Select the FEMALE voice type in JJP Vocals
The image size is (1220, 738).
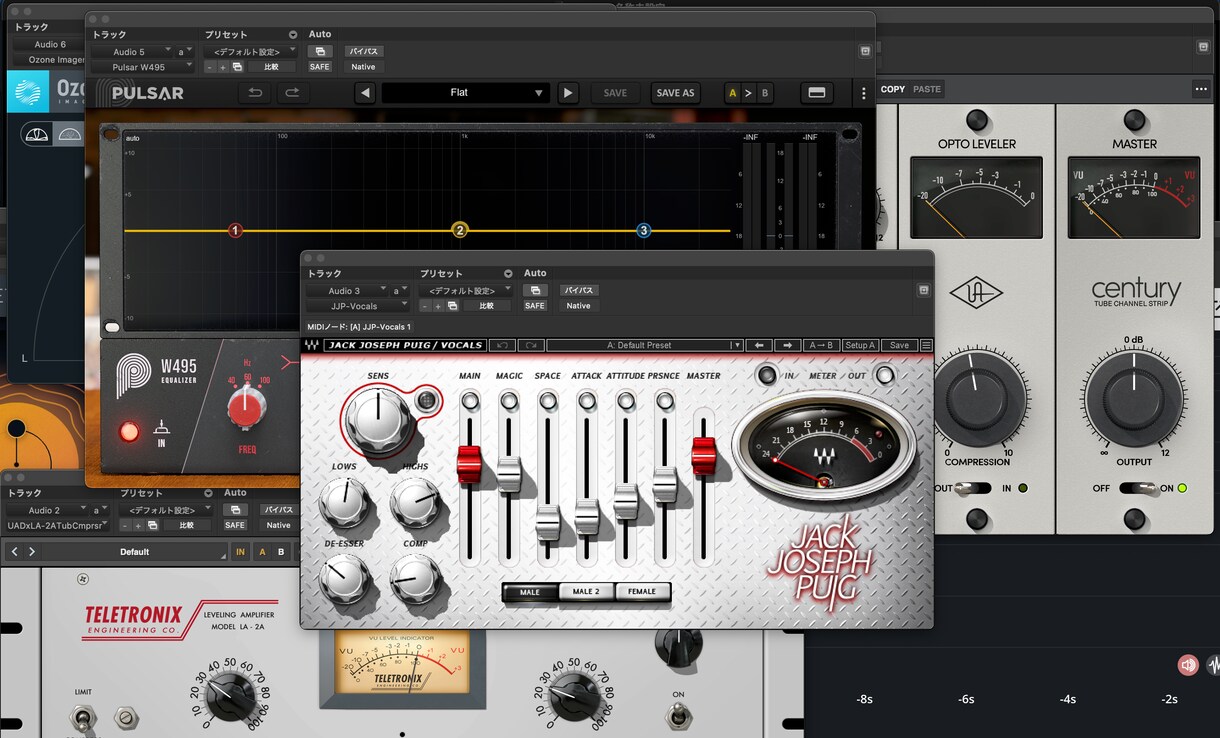[x=642, y=592]
